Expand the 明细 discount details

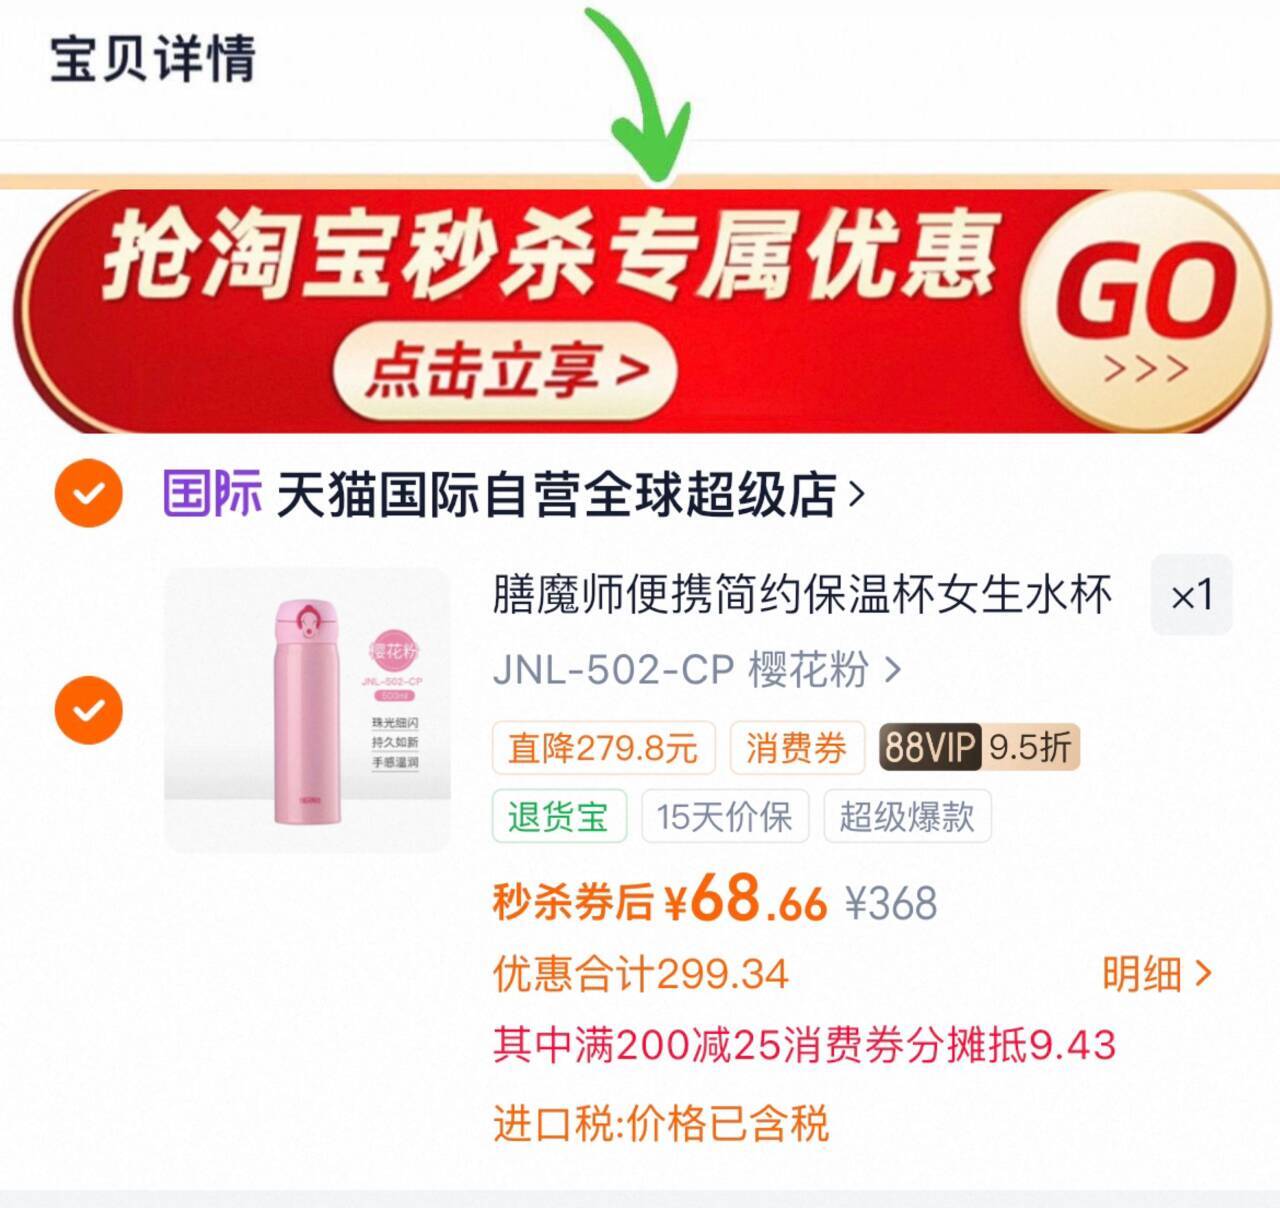click(x=1157, y=973)
